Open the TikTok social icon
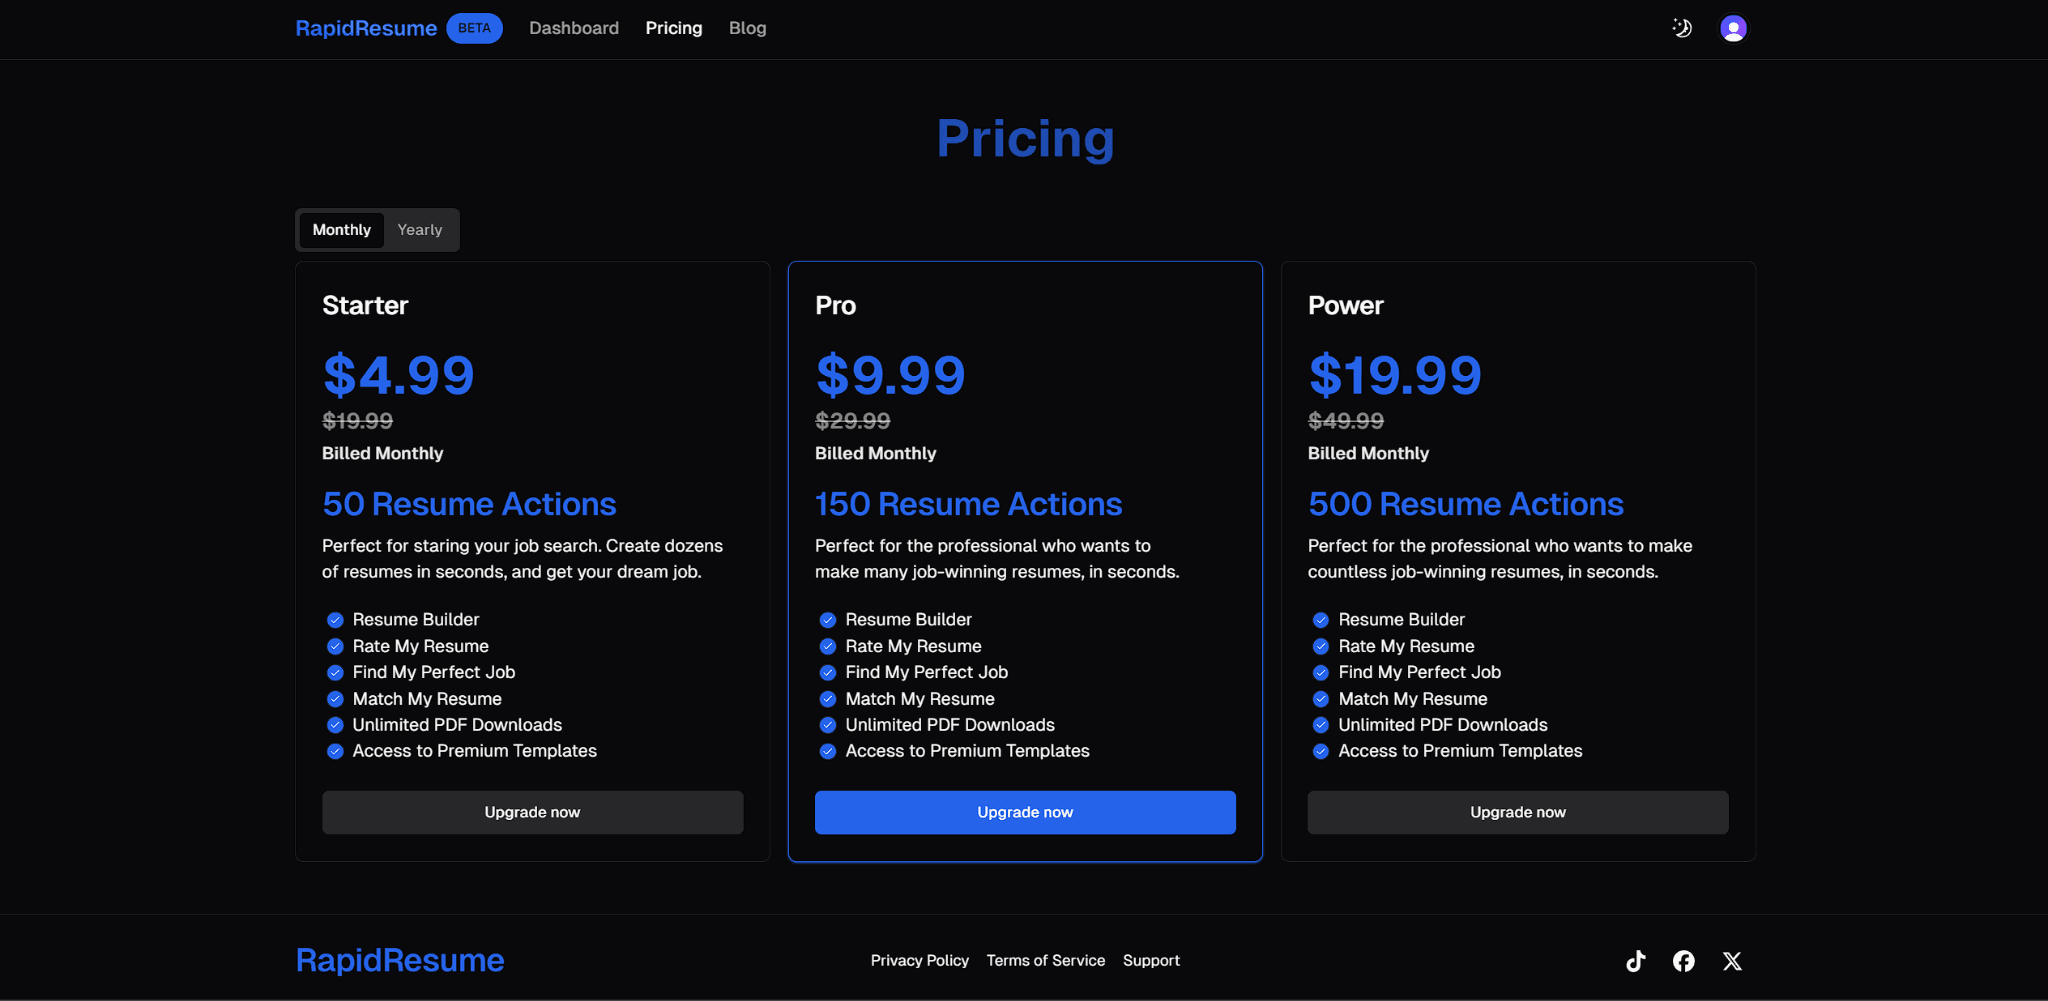This screenshot has width=2048, height=1001. tap(1636, 961)
